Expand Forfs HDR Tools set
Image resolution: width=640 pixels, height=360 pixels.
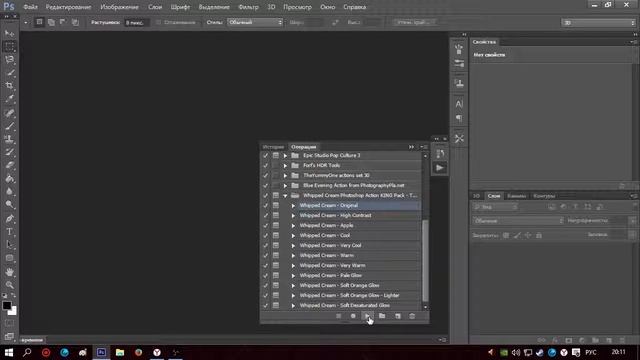(285, 165)
